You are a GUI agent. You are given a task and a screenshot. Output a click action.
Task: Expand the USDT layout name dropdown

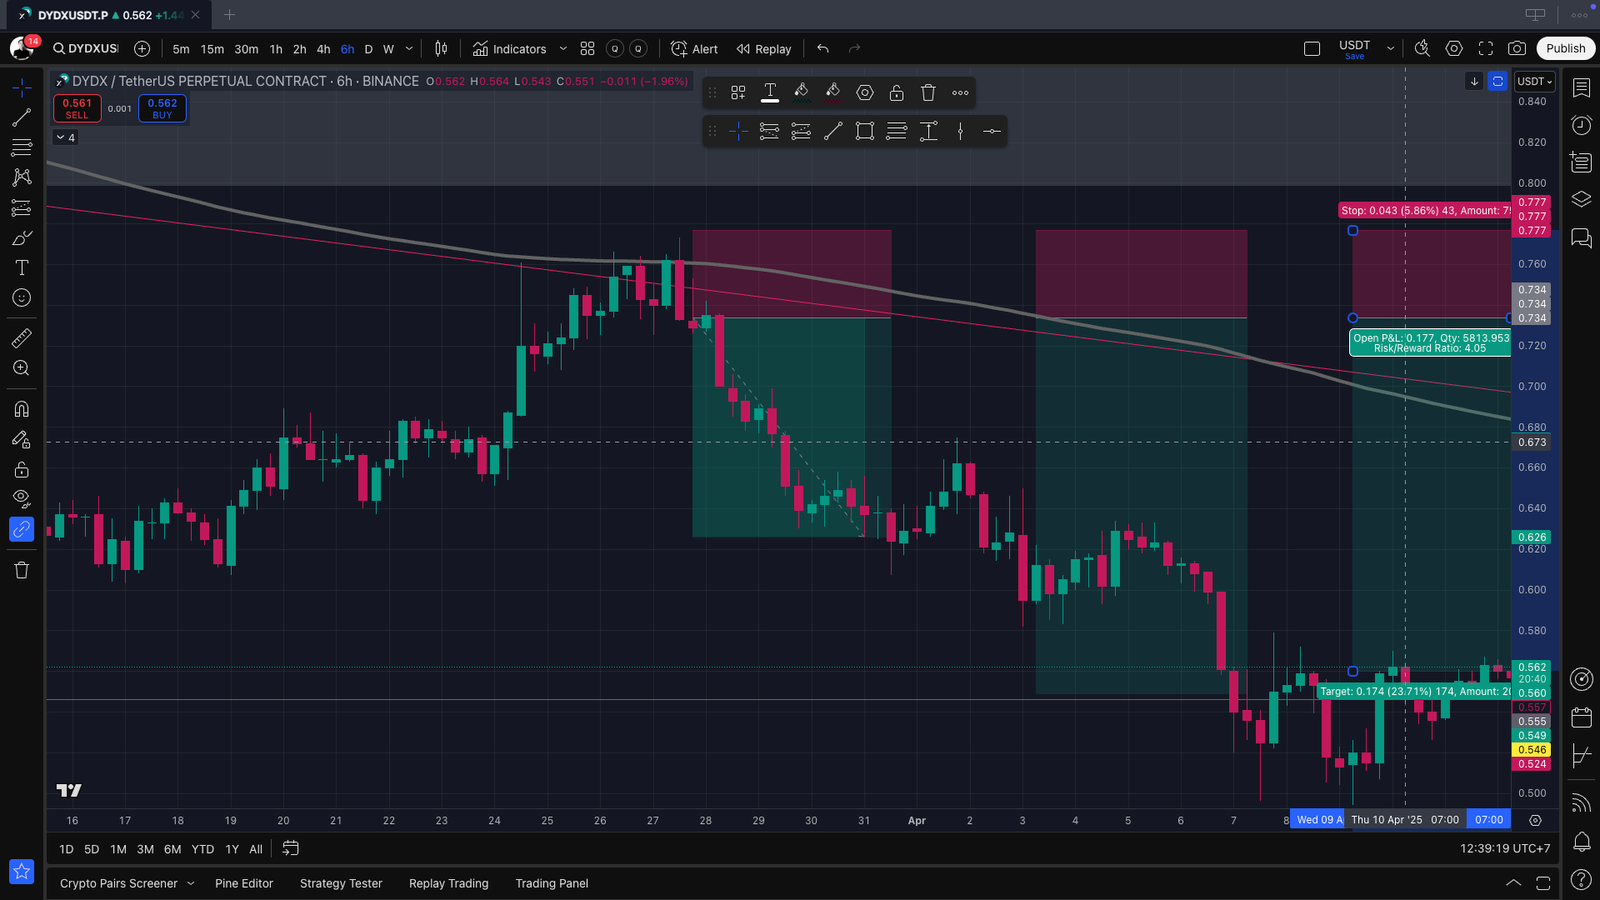1390,48
